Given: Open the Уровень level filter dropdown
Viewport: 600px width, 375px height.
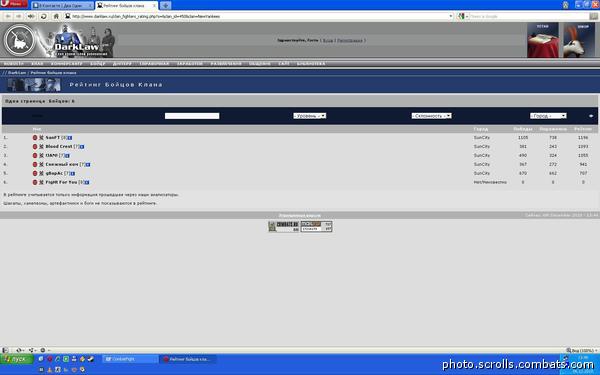Looking at the screenshot, I should (310, 116).
